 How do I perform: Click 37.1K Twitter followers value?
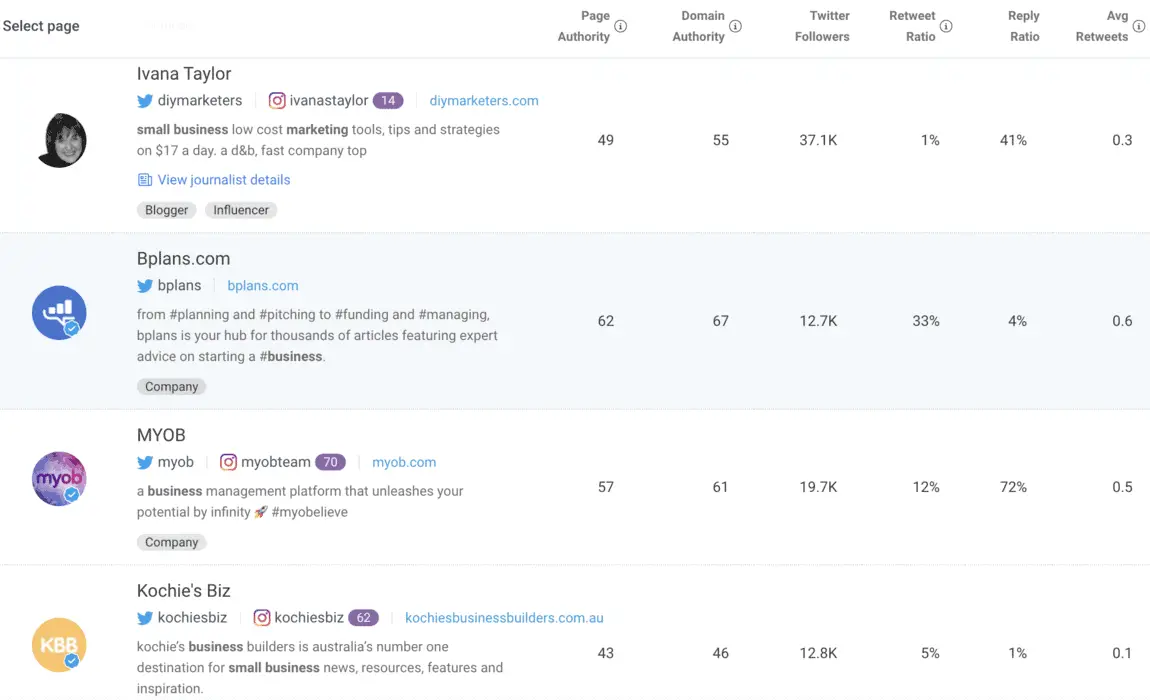click(818, 140)
